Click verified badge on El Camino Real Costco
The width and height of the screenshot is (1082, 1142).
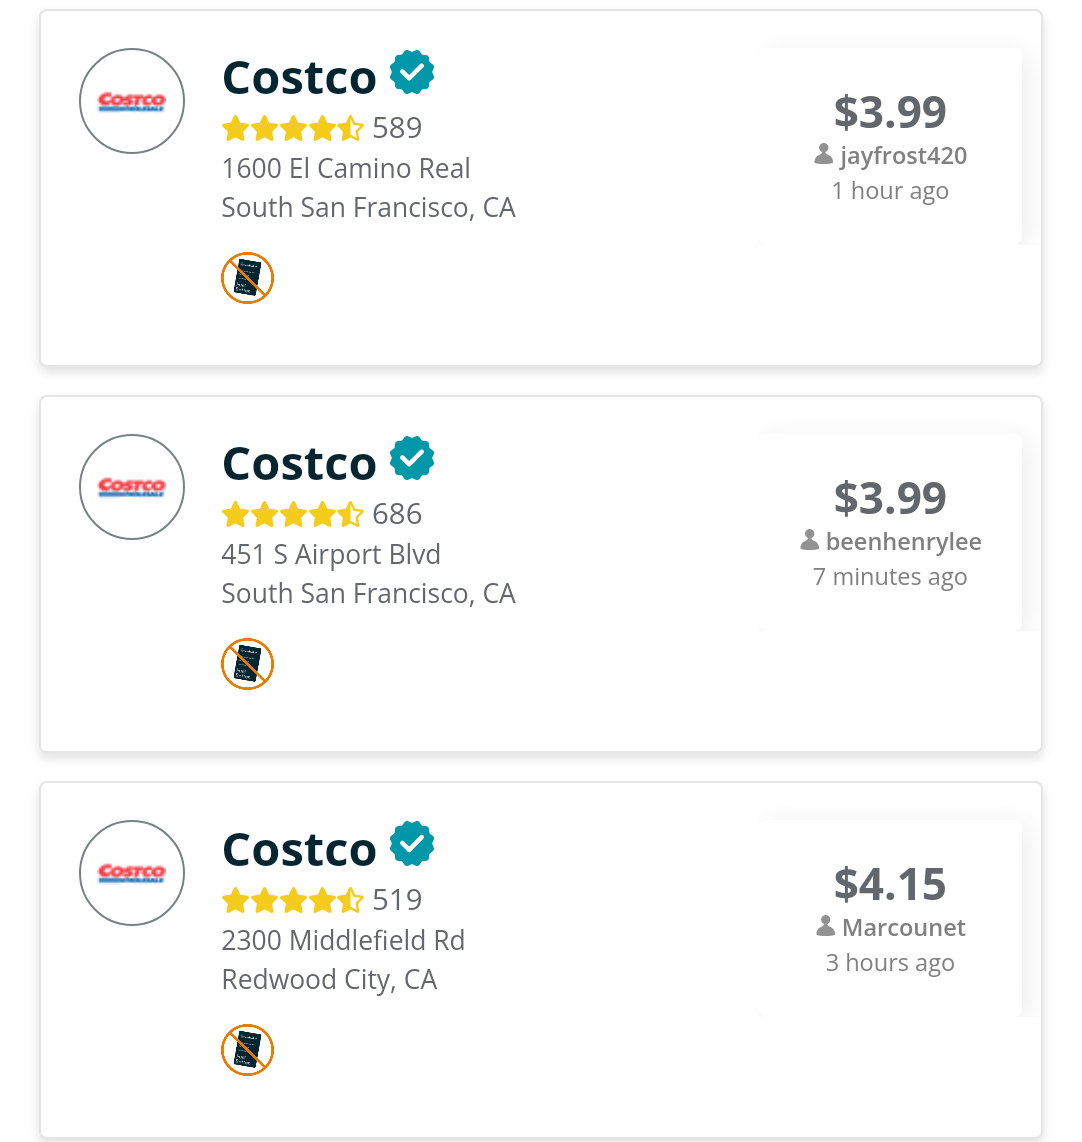coord(412,73)
